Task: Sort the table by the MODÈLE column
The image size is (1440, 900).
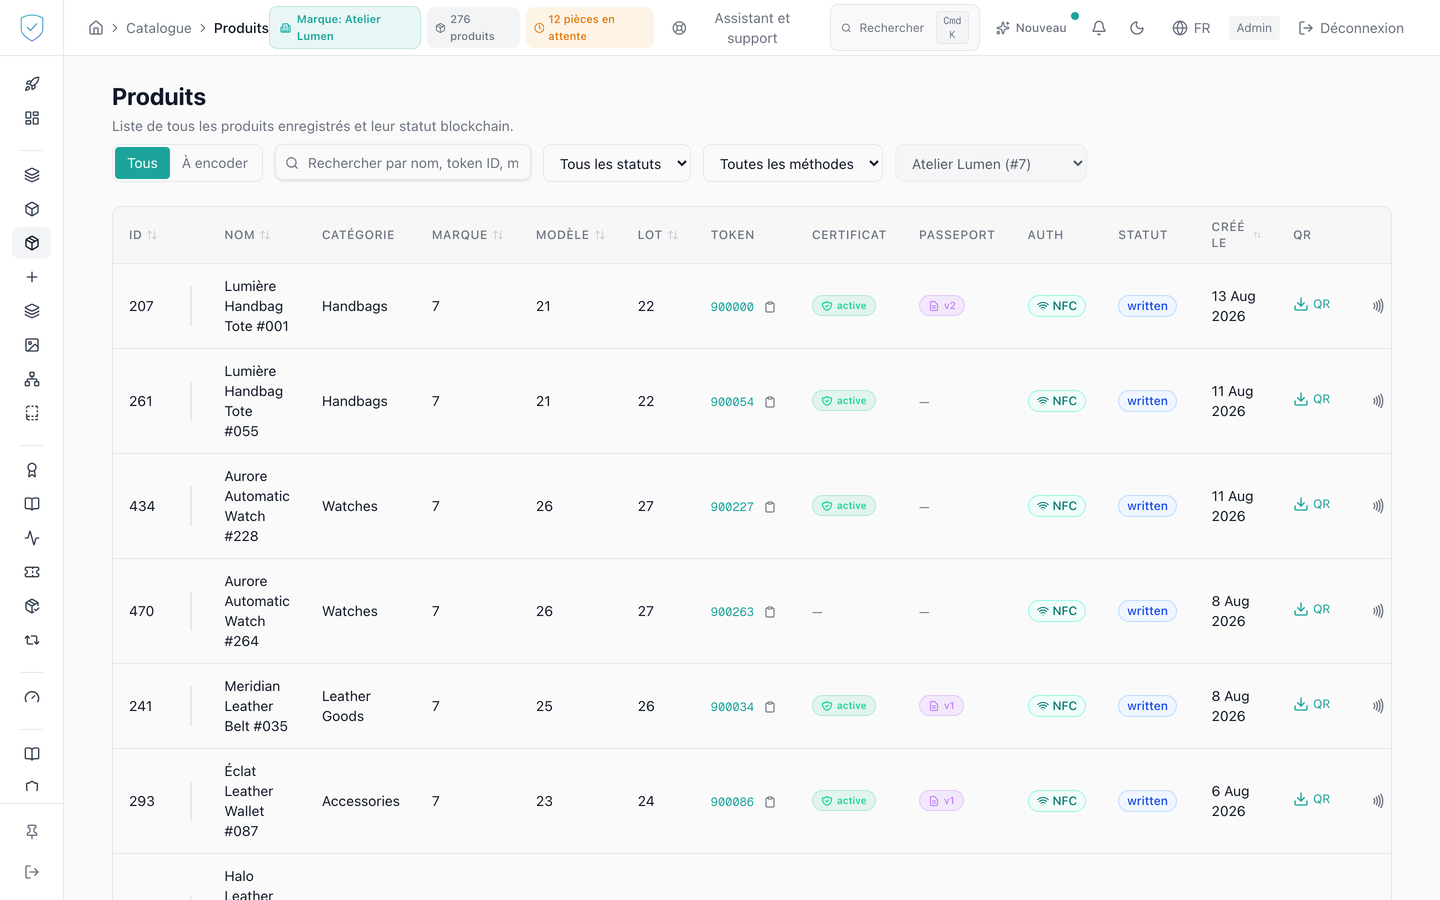Action: [570, 235]
